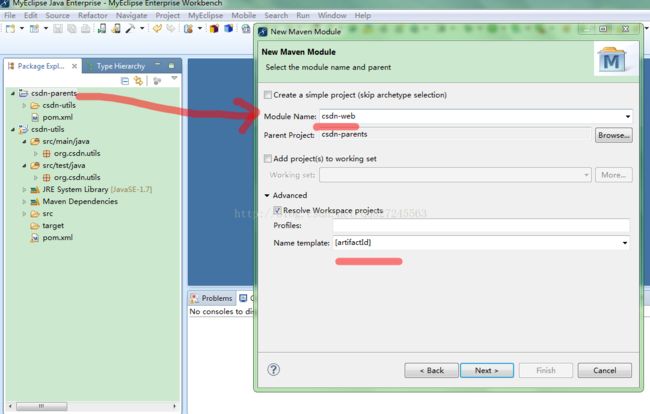Screen dimensions: 650x414
Task: Close the Package Explorer tab
Action: (74, 66)
